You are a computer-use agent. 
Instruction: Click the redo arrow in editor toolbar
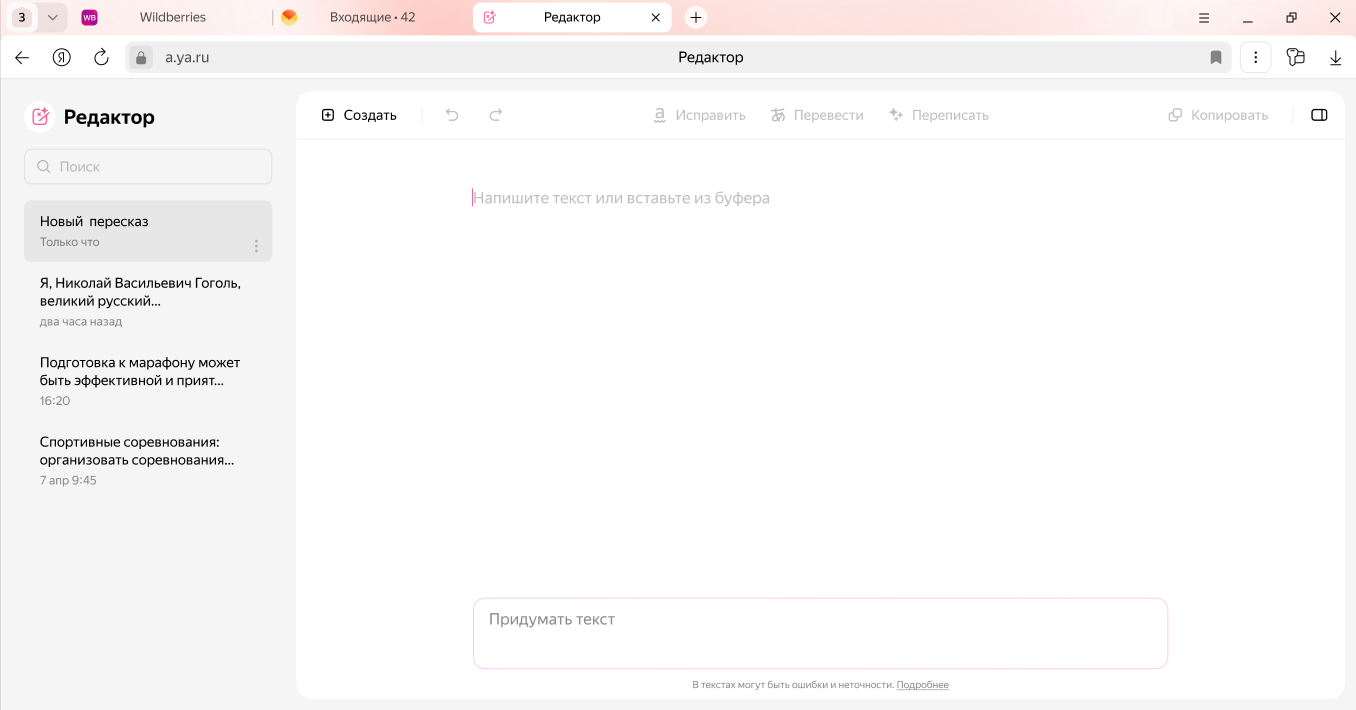click(495, 115)
